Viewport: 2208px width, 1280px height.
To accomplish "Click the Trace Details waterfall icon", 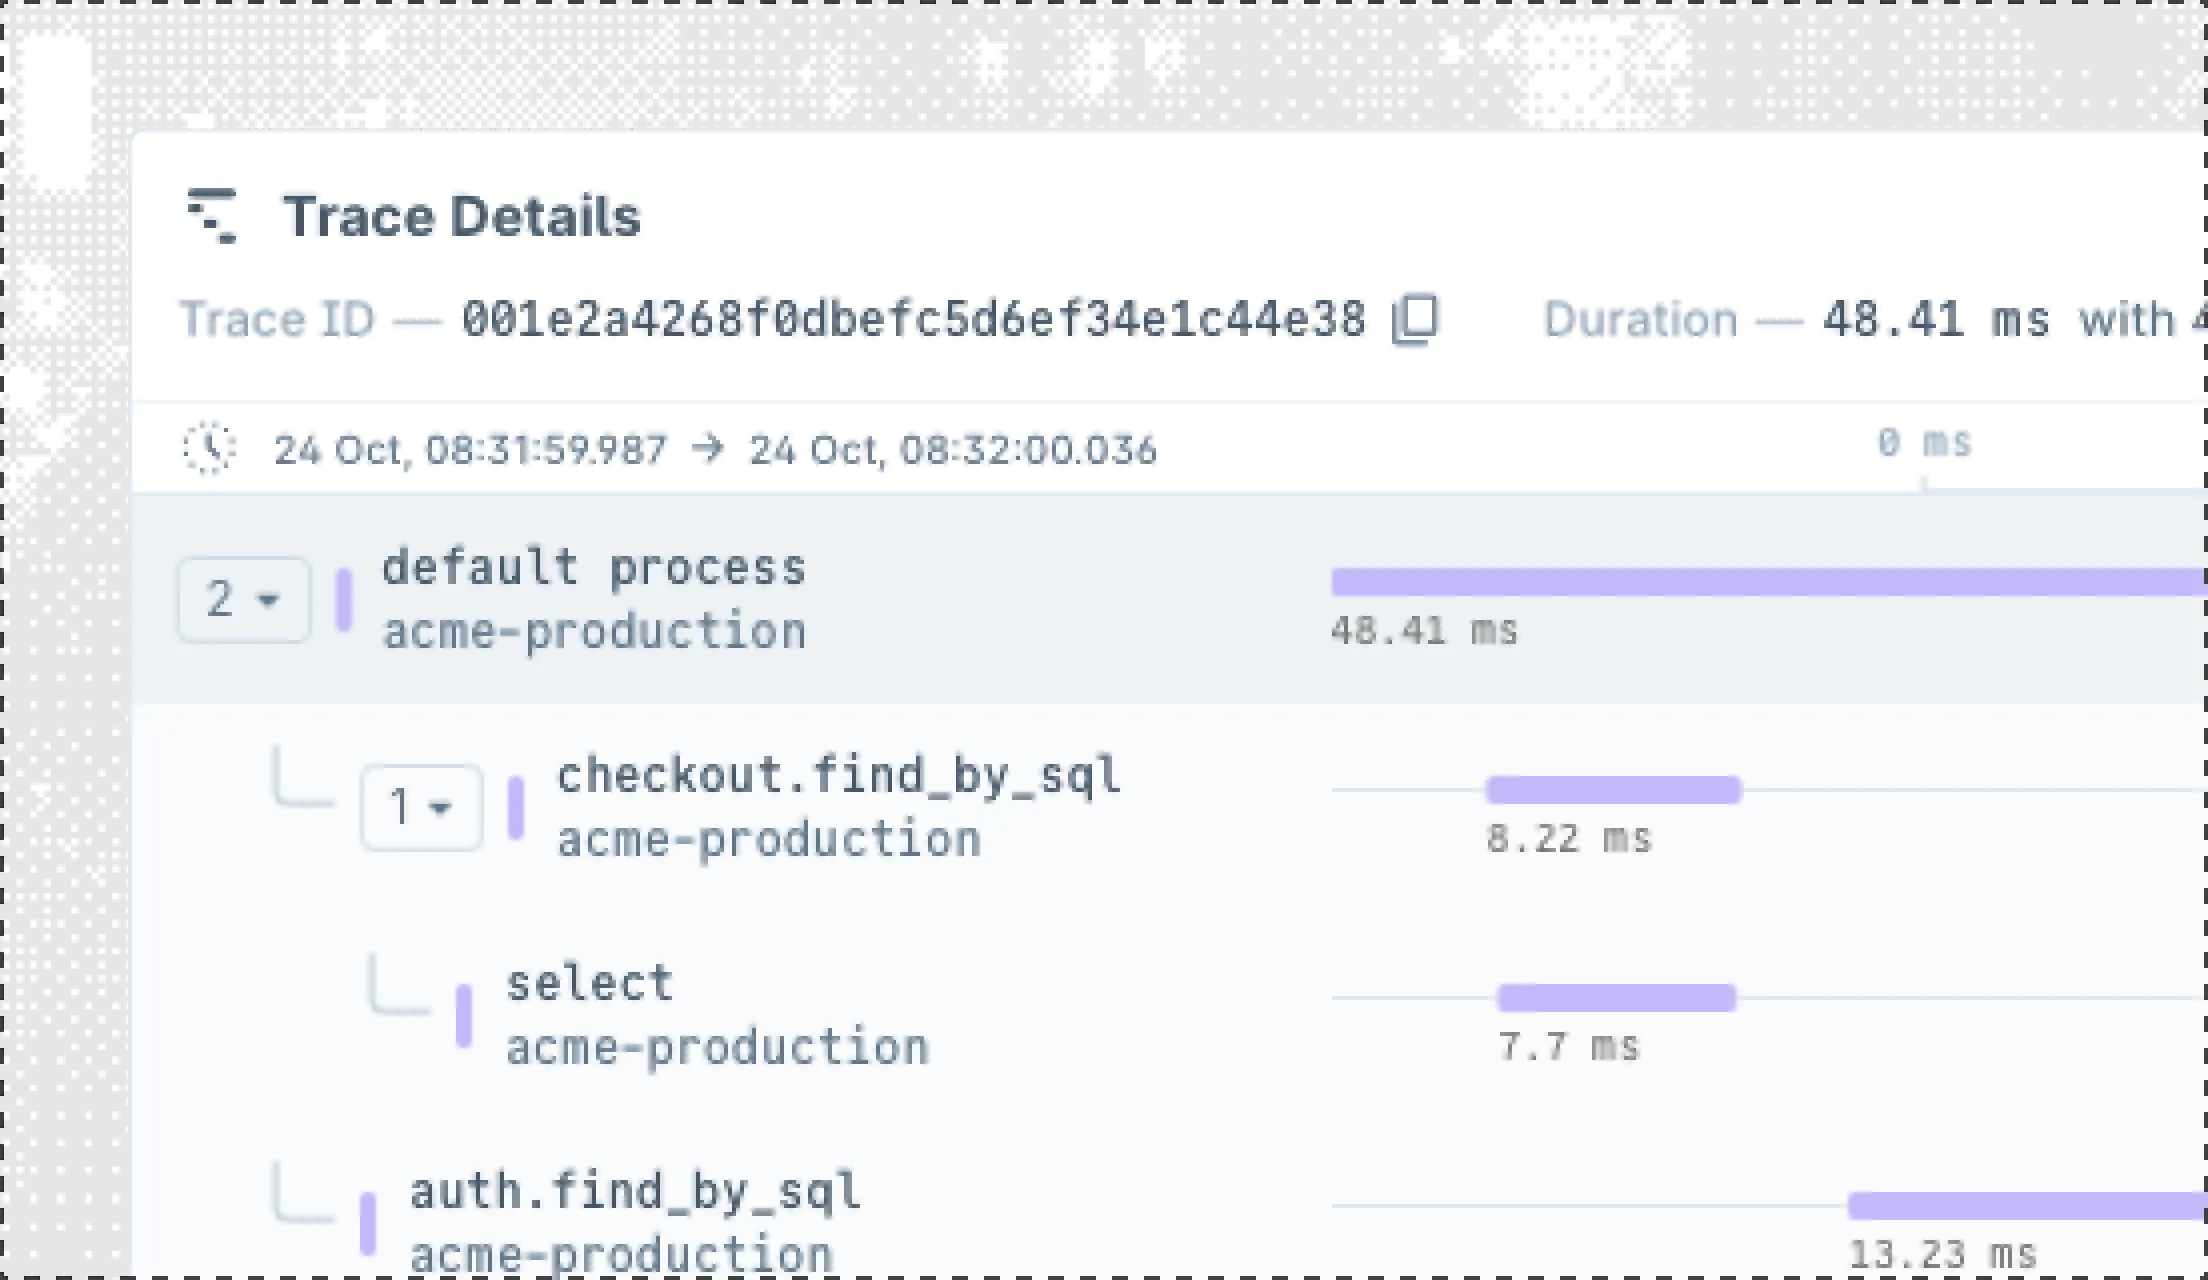I will click(x=212, y=215).
